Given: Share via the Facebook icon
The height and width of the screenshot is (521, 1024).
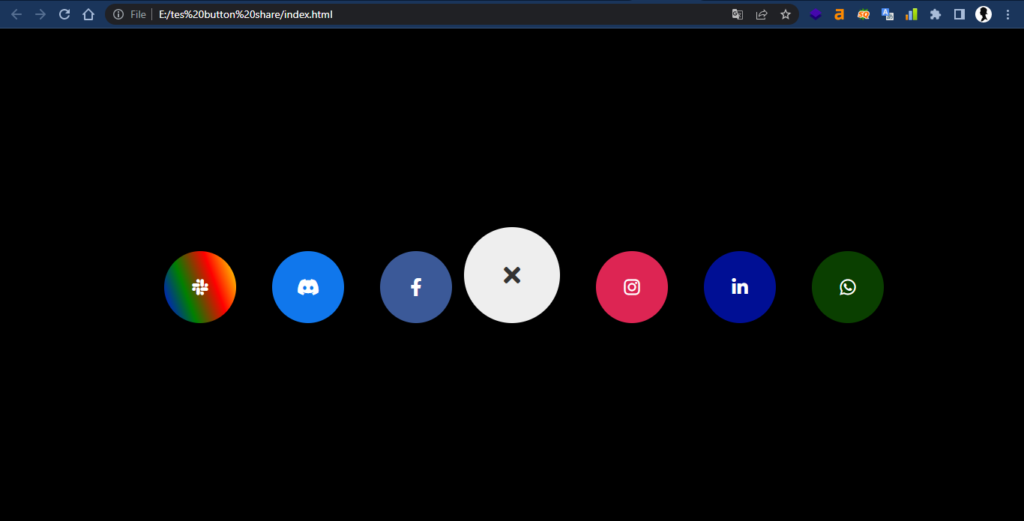Looking at the screenshot, I should point(416,287).
